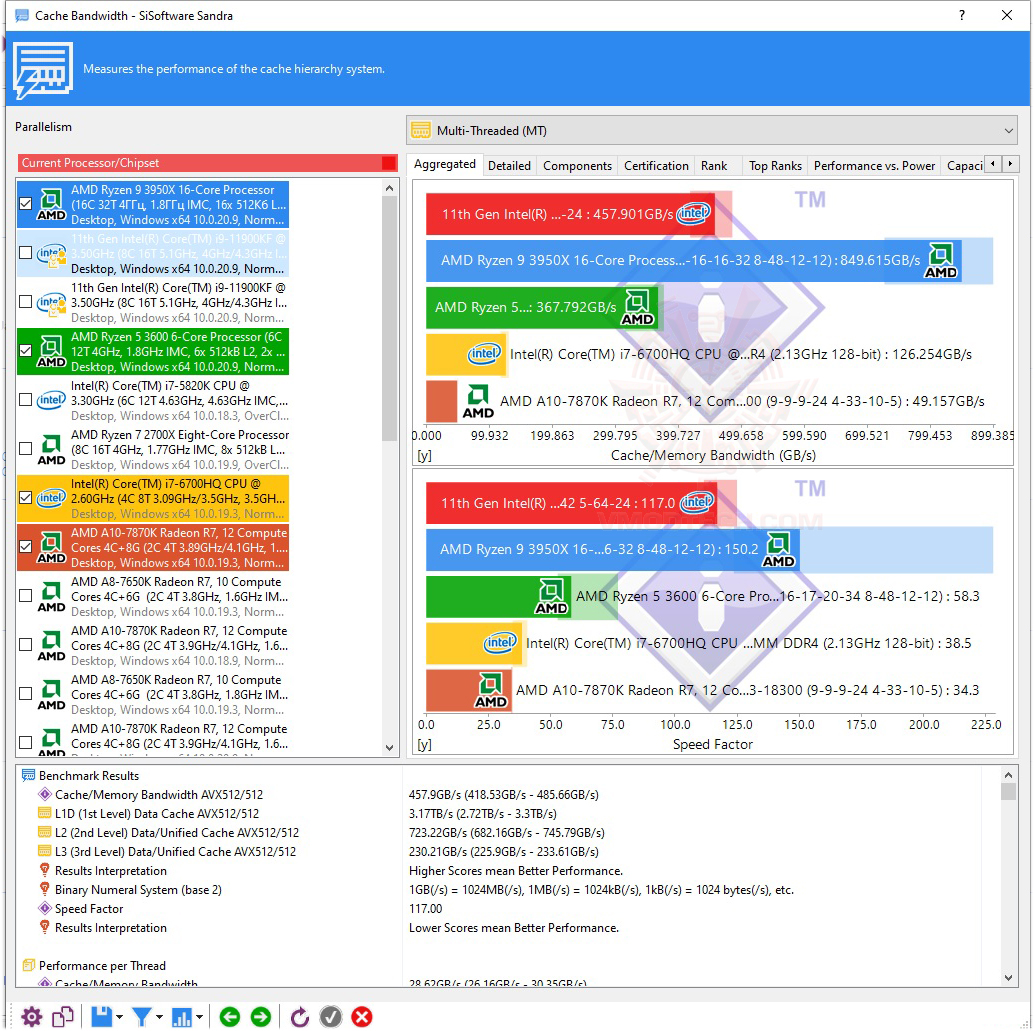Click AMD logo on Ryzen 5 367.792GB/s bar
Screen dimensions: 1034x1031
637,307
